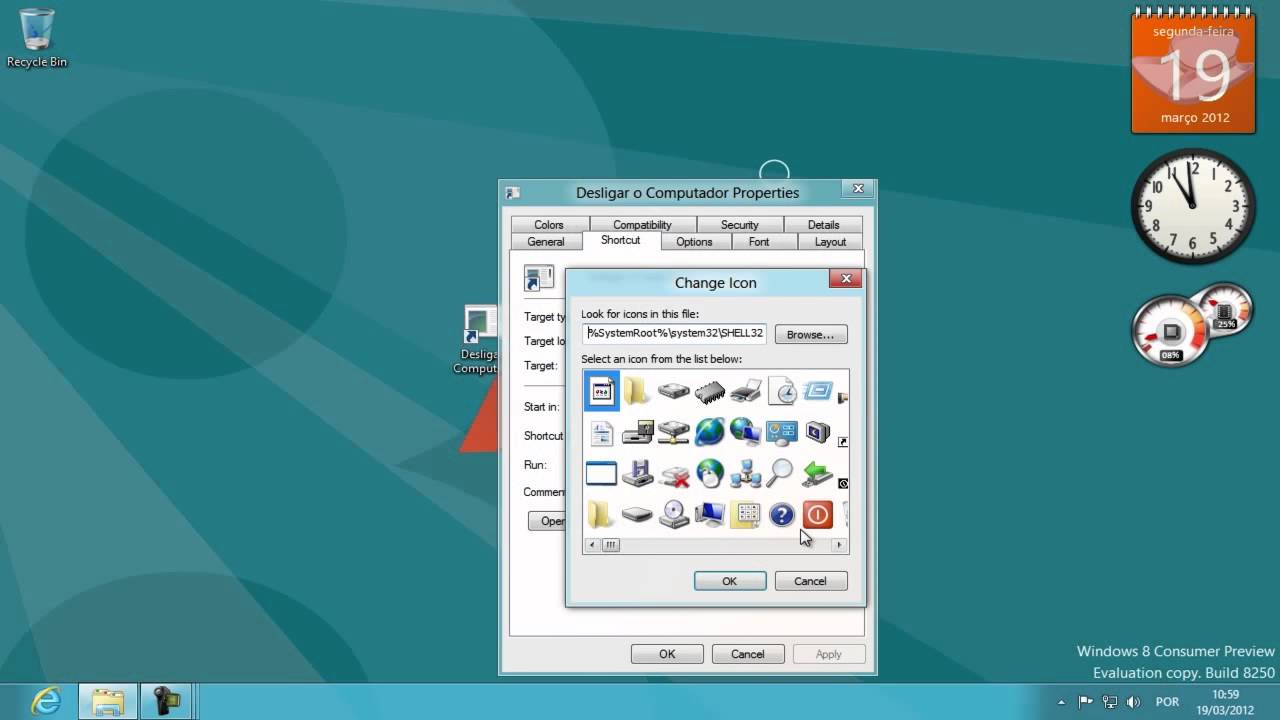Select the red power shutdown icon
The height and width of the screenshot is (720, 1280).
pyautogui.click(x=817, y=515)
